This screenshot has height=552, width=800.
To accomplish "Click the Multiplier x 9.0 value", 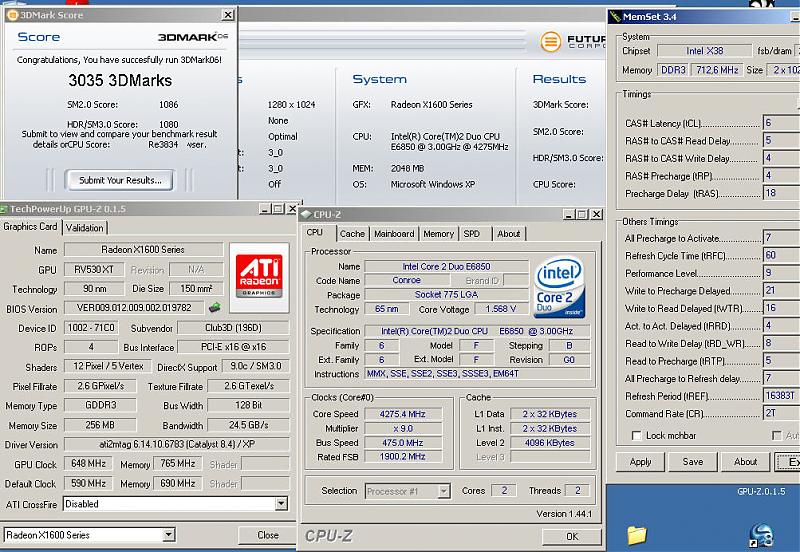I will [x=403, y=429].
